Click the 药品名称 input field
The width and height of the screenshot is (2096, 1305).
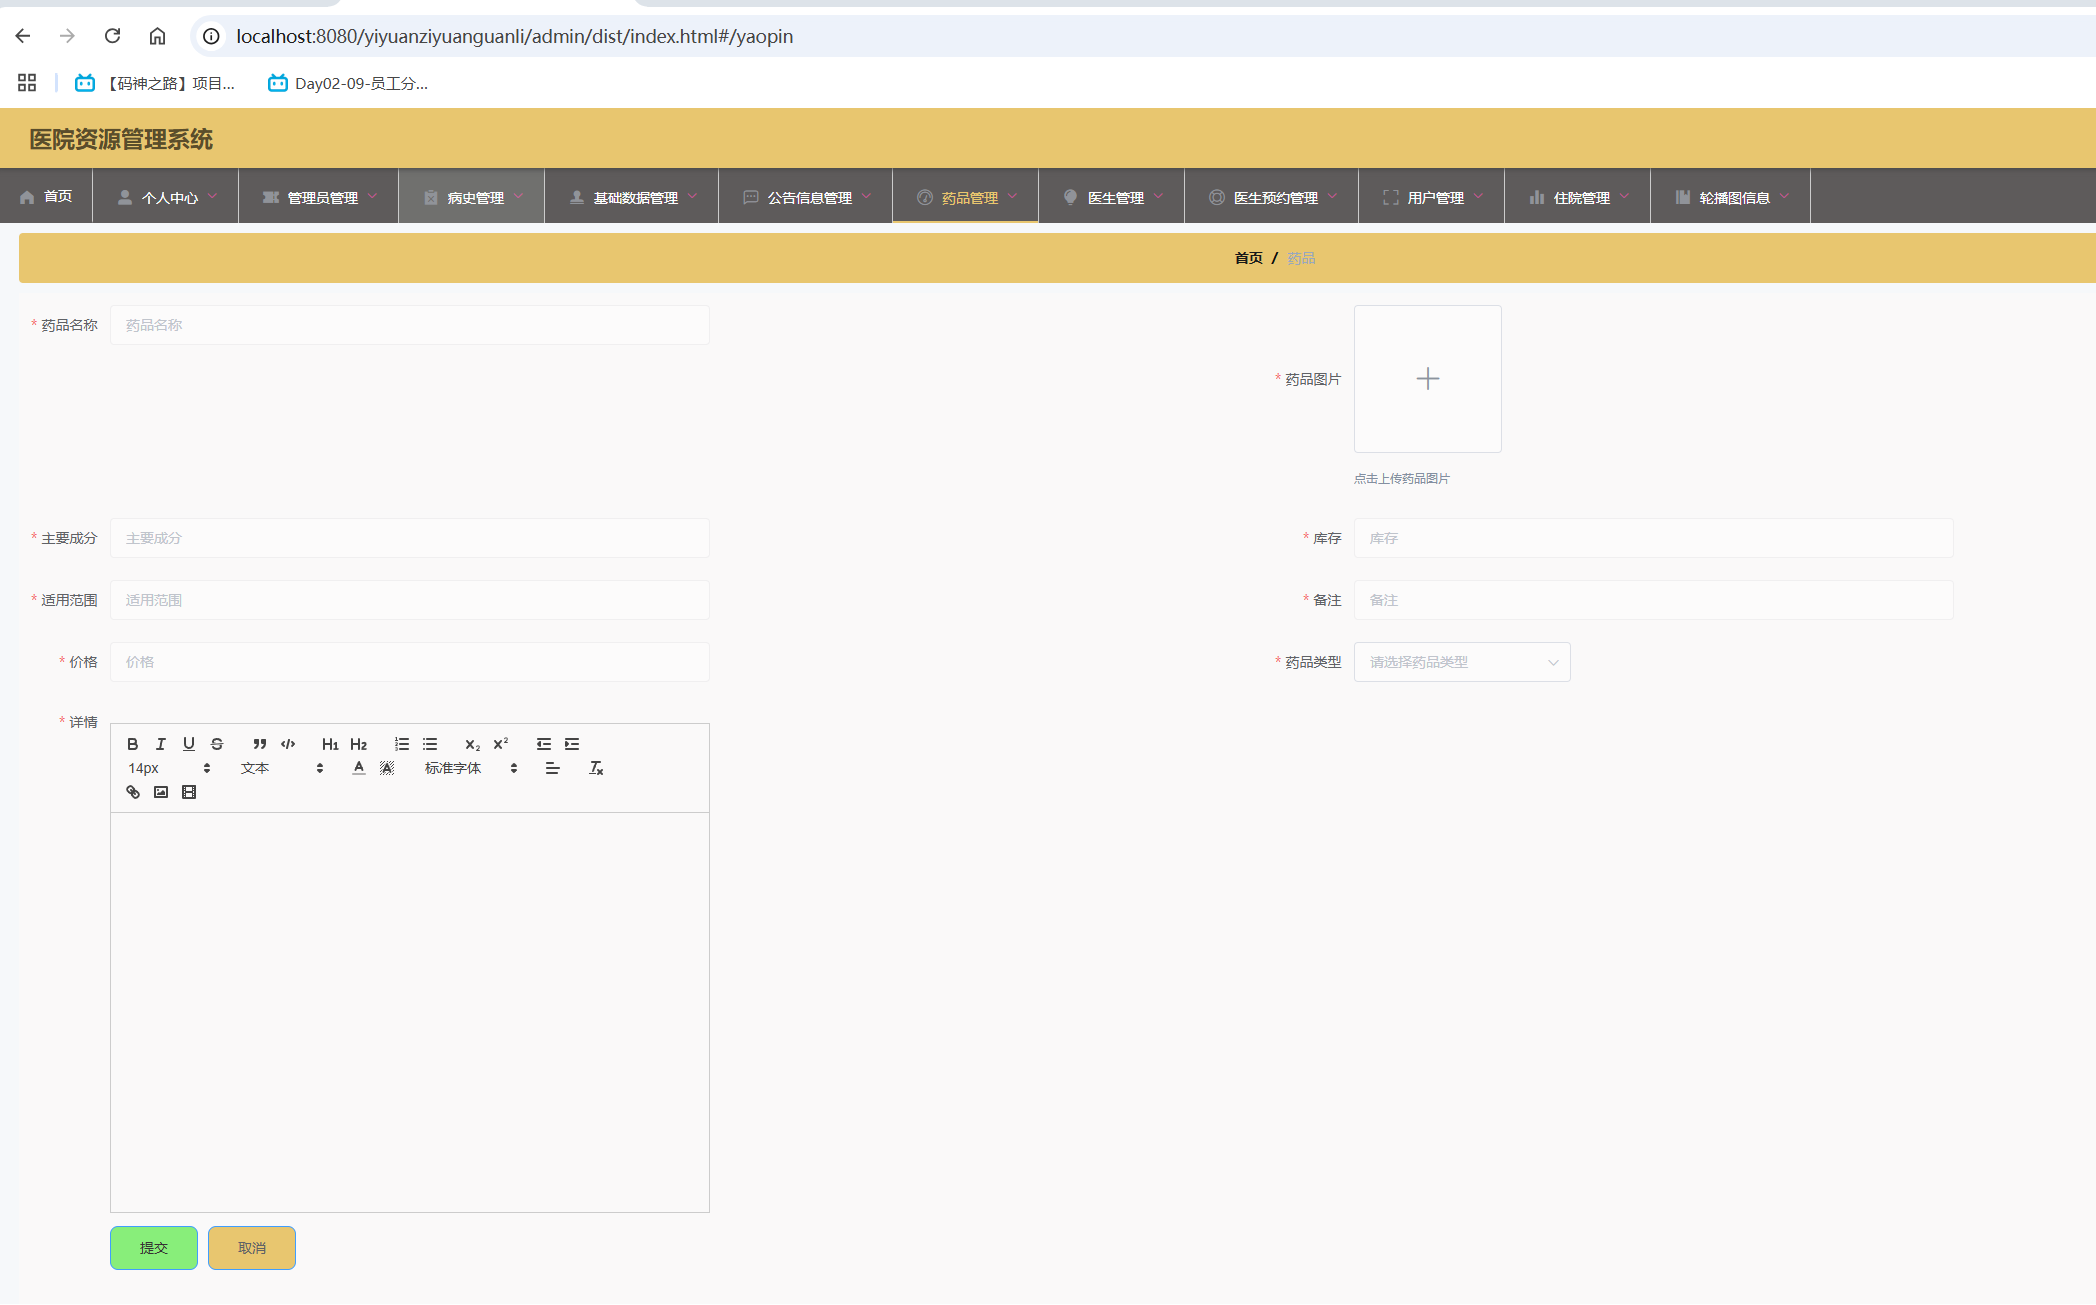(x=410, y=325)
